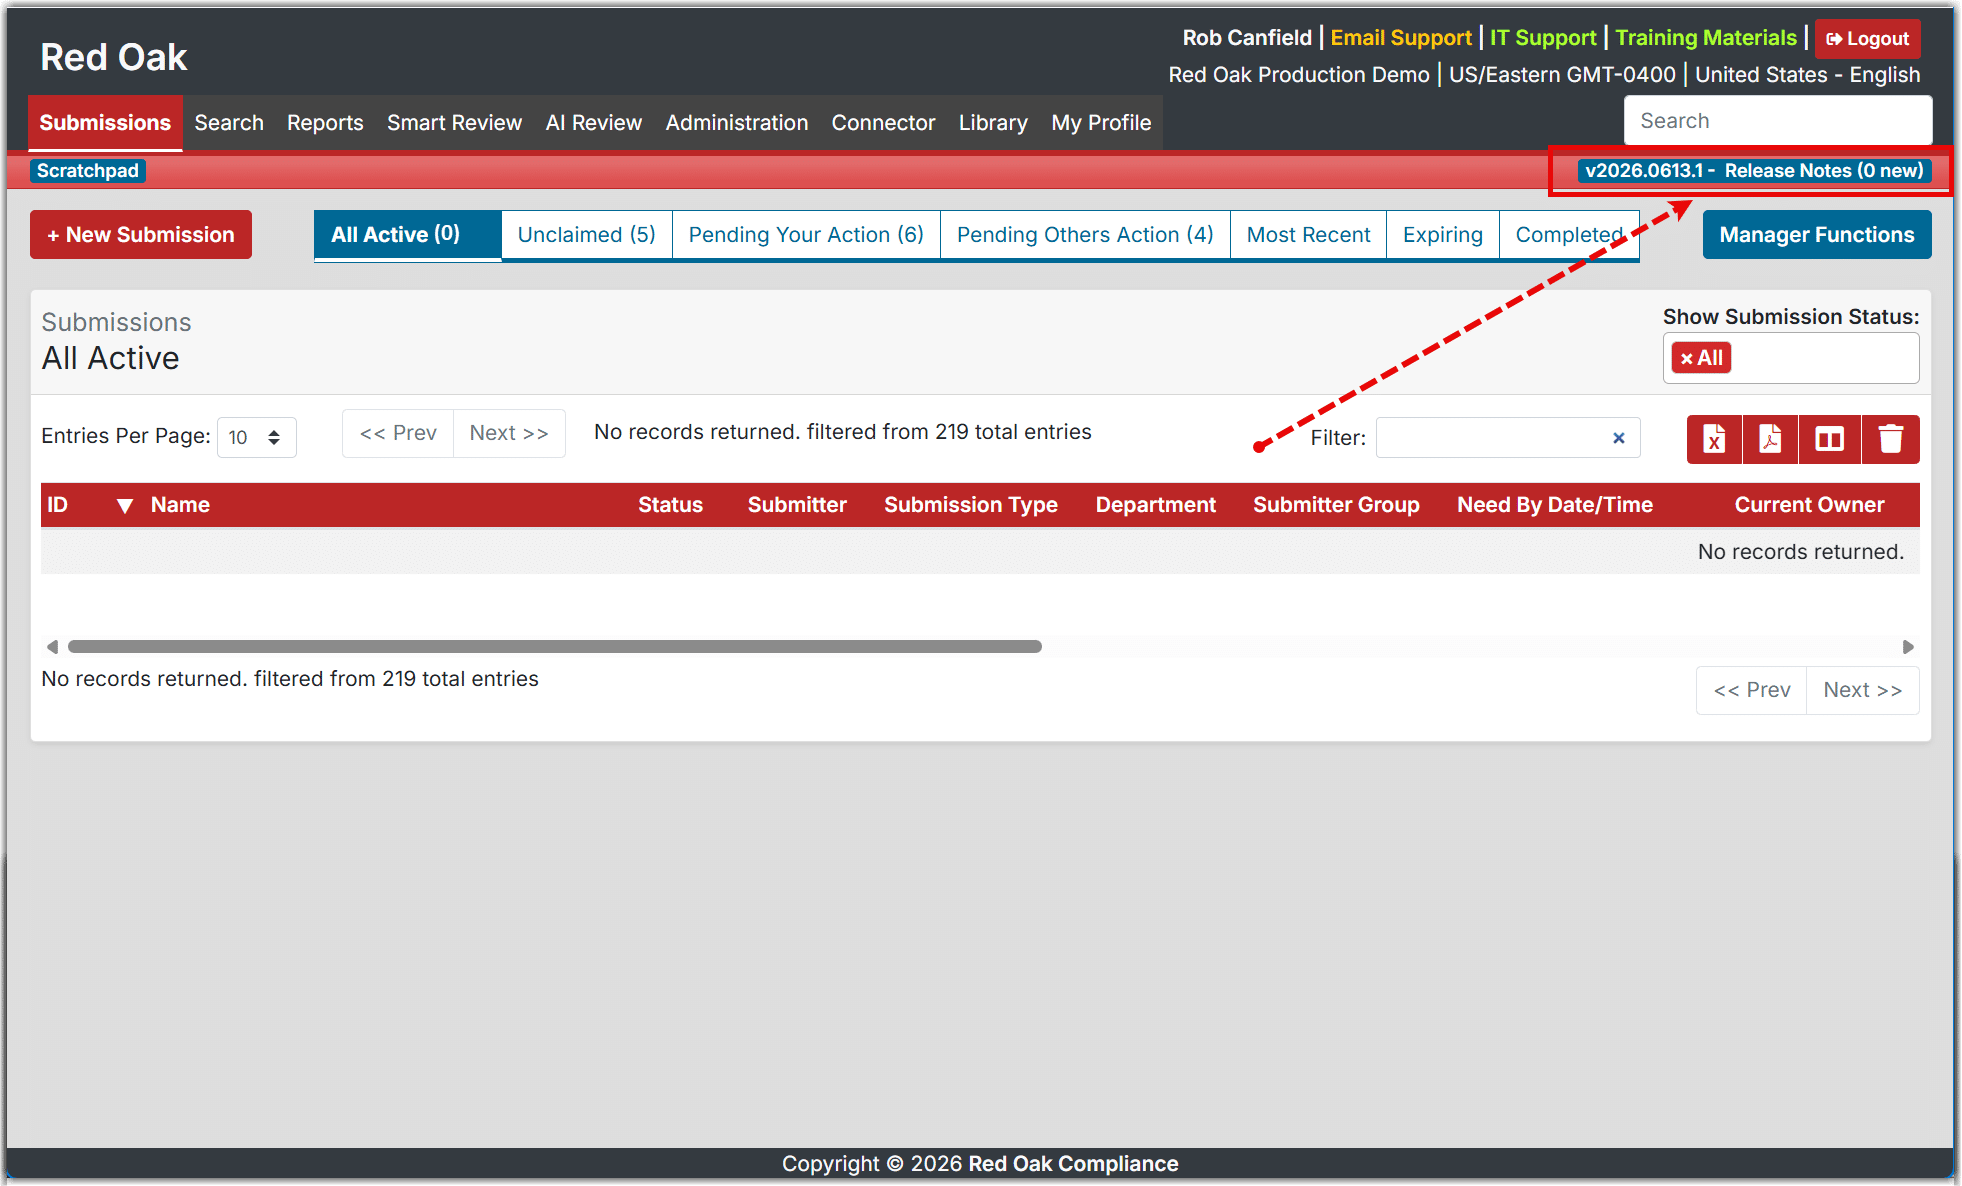Viewport: 1962px width, 1186px height.
Task: Open the Manager Functions menu
Action: 1816,235
